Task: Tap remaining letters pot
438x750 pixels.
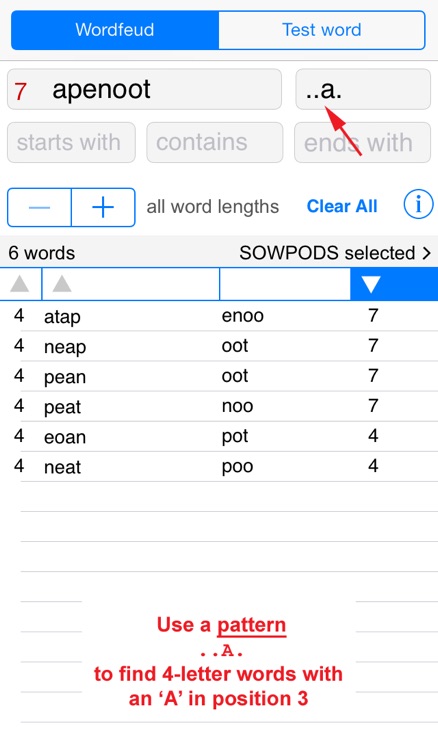Action: click(235, 436)
